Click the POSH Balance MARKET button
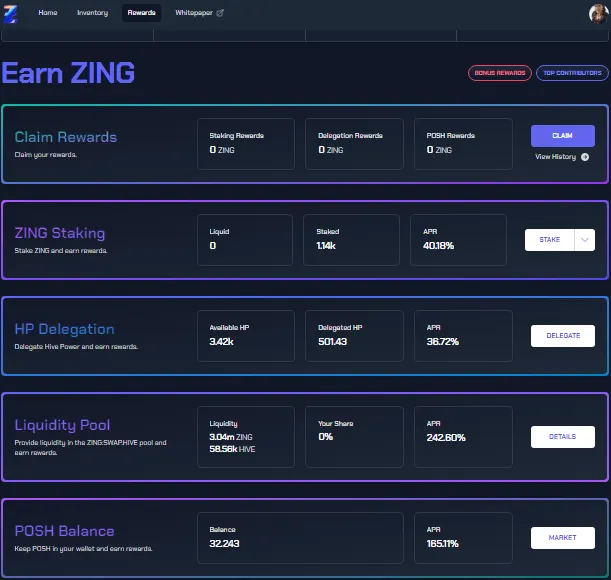The width and height of the screenshot is (611, 580). click(x=563, y=538)
